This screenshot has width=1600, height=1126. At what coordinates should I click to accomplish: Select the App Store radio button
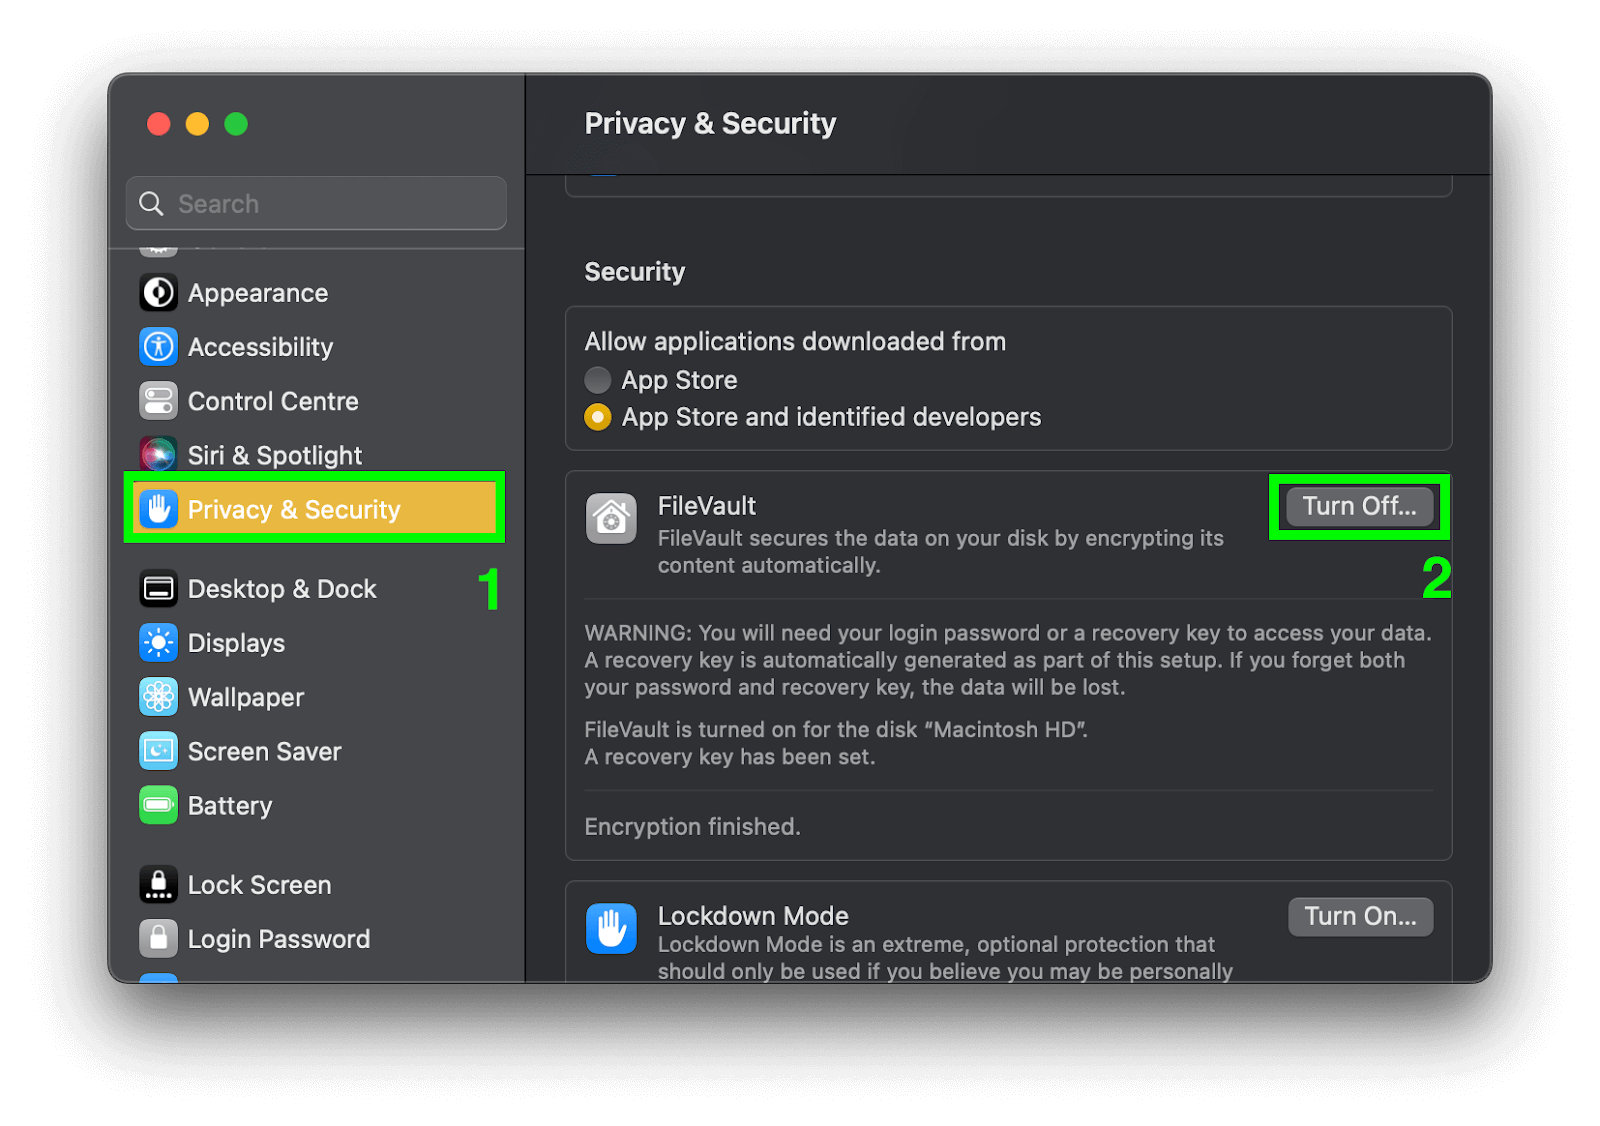coord(597,380)
